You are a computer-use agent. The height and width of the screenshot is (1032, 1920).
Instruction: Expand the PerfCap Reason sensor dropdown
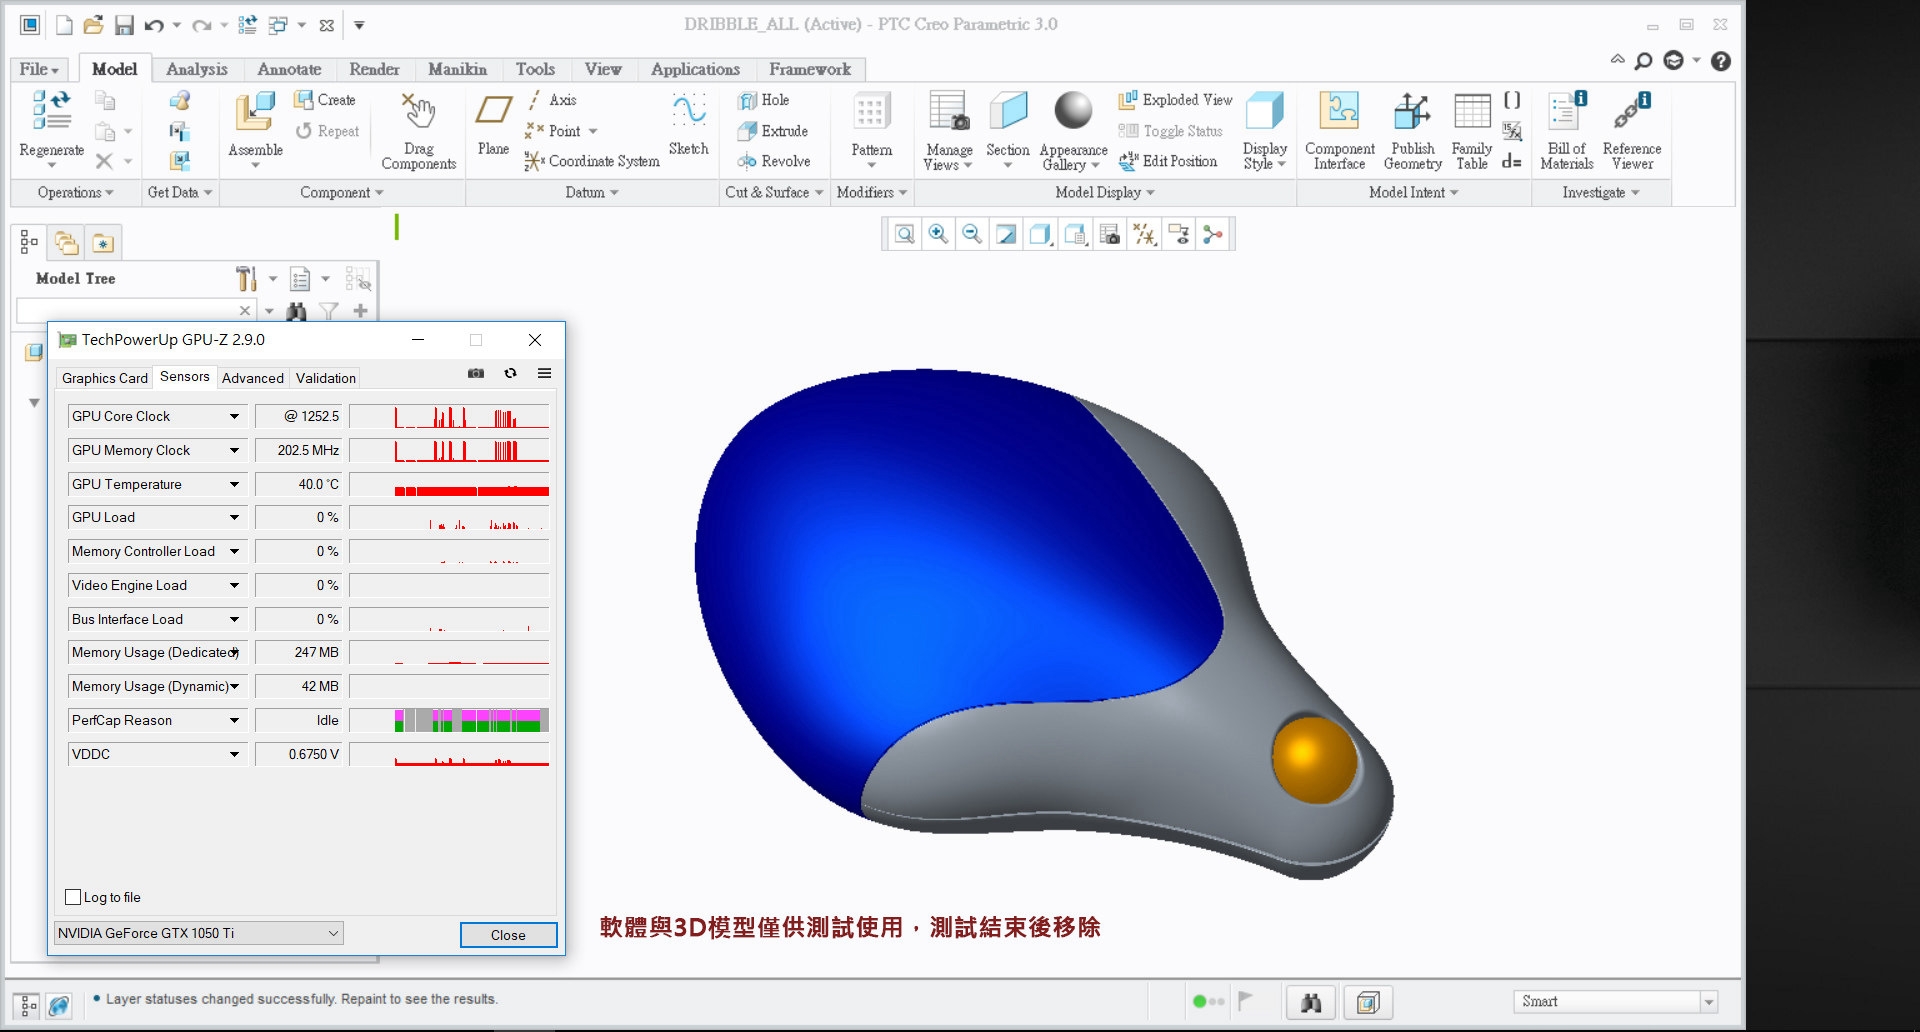coord(234,720)
